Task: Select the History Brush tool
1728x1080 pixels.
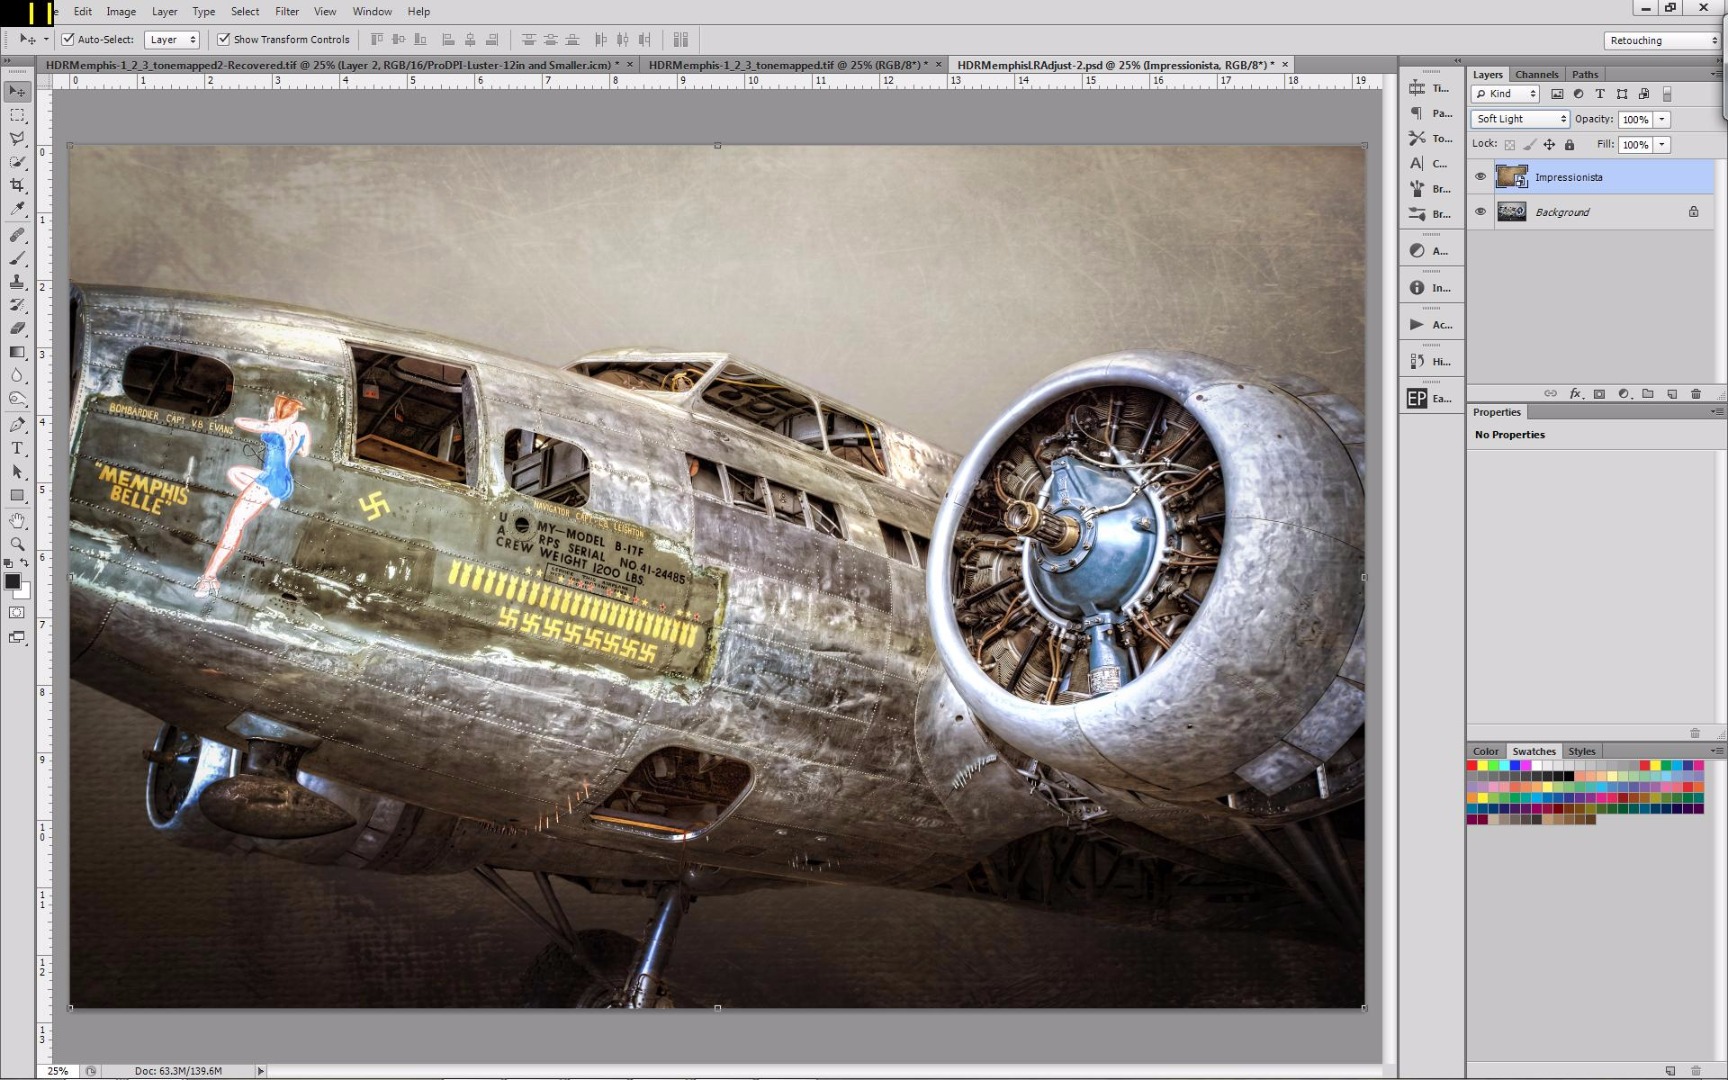Action: 17,305
